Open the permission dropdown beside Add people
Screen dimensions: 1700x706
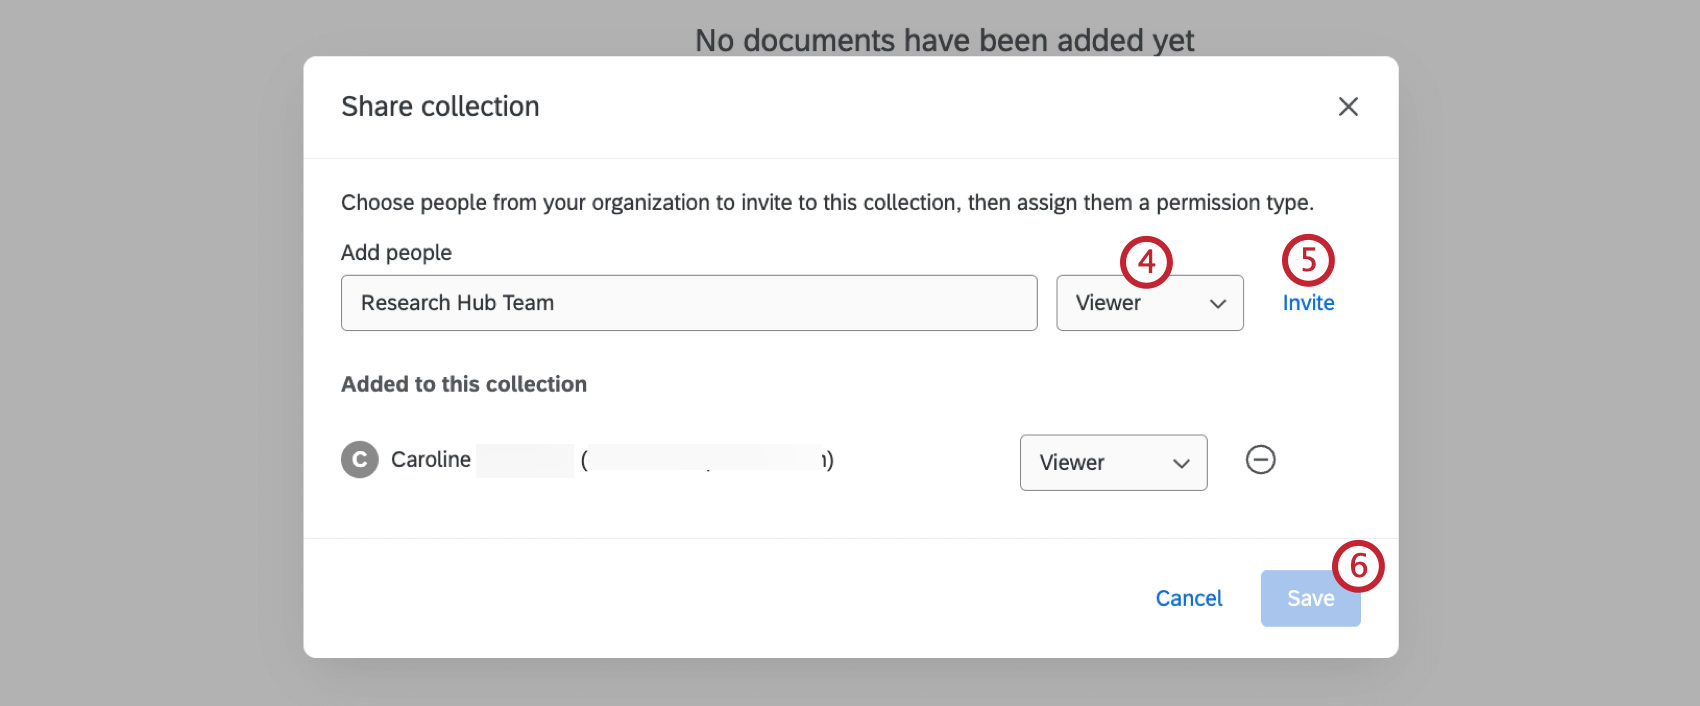tap(1149, 303)
